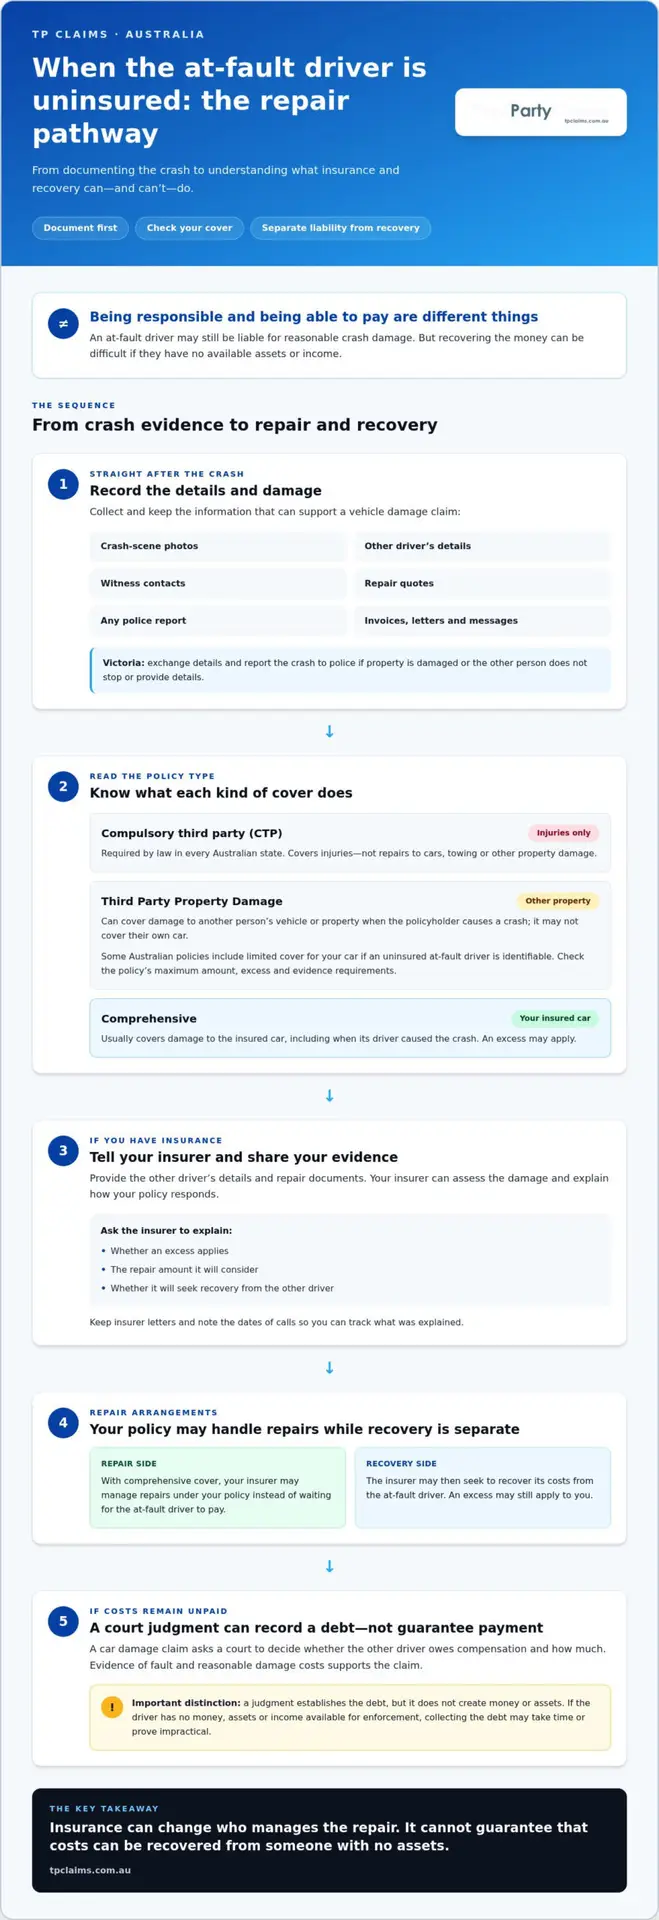Click the down arrow between steps 1 and 2
This screenshot has width=659, height=1920.
point(330,732)
